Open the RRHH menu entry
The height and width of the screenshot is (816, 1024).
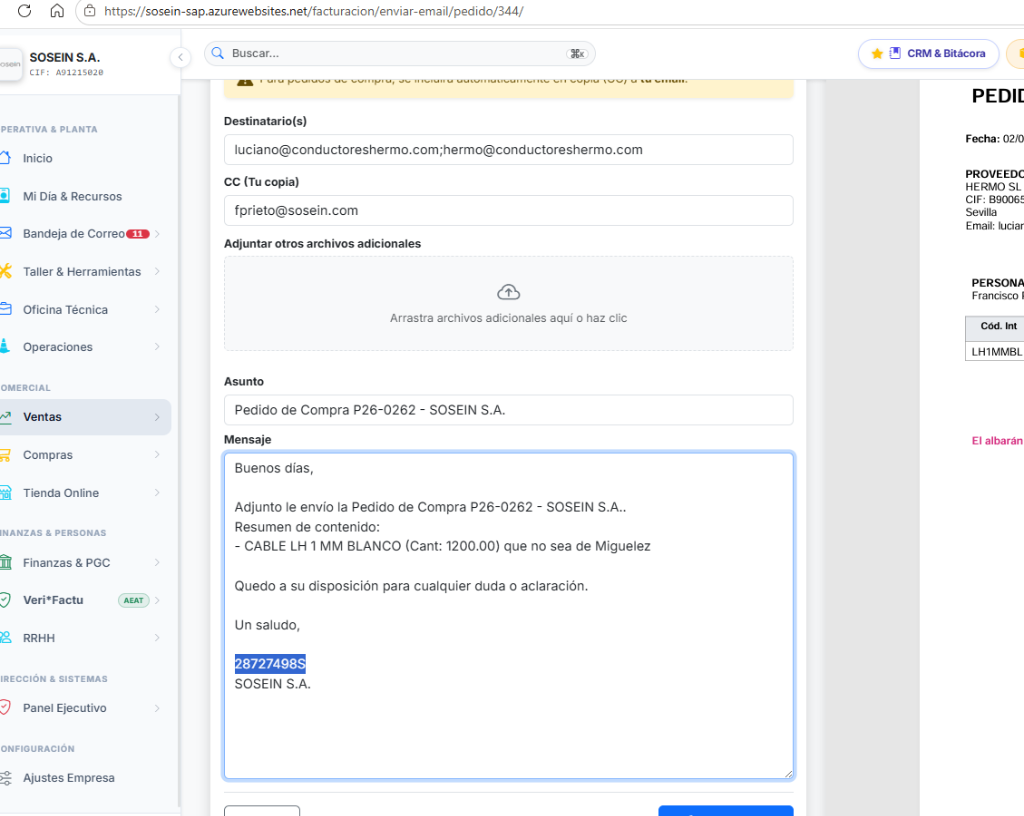pos(86,638)
